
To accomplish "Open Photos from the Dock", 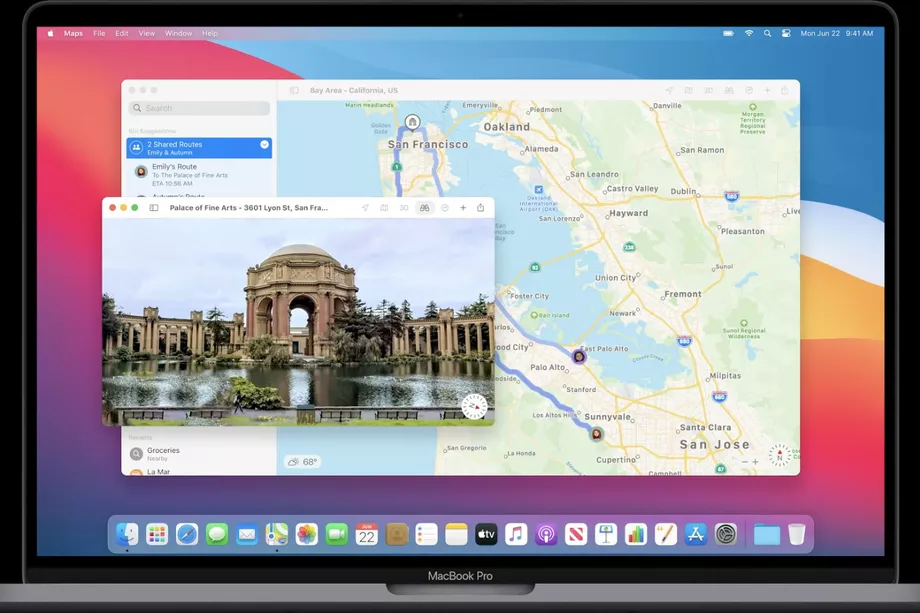I will click(307, 534).
